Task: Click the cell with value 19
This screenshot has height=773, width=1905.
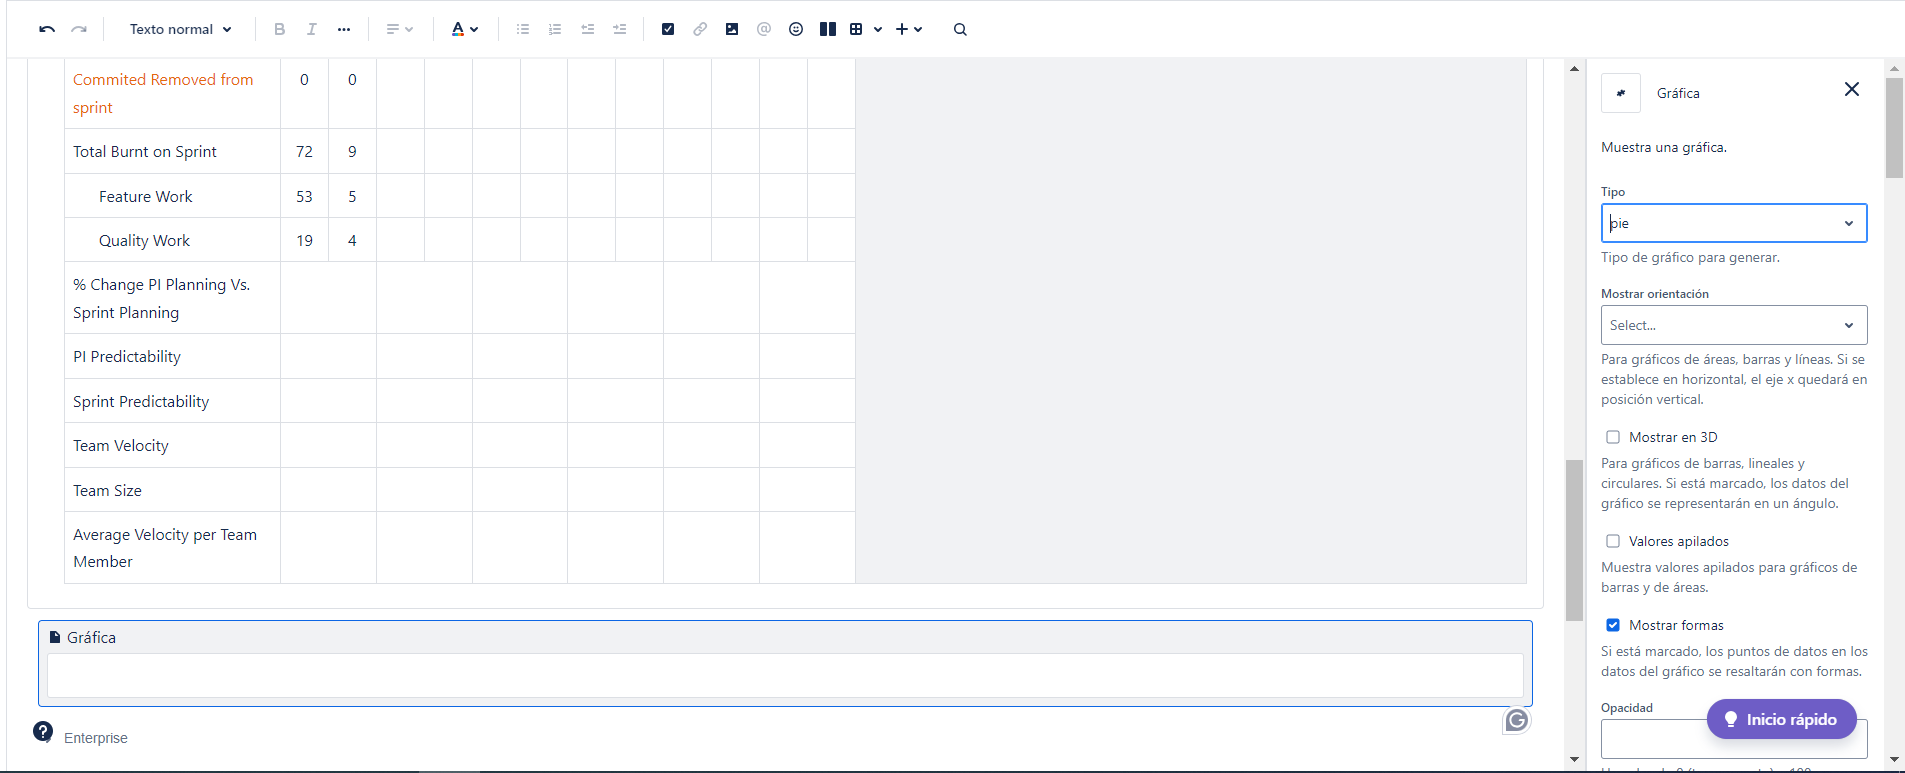Action: 304,240
